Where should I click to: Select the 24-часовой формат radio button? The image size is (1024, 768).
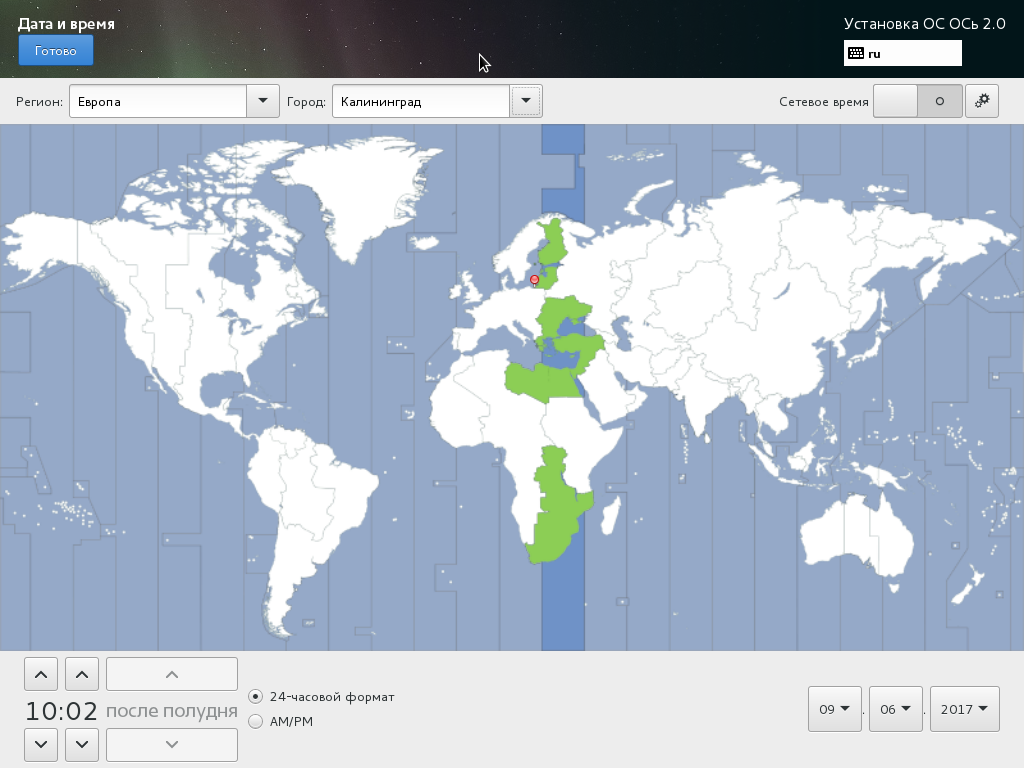[255, 697]
